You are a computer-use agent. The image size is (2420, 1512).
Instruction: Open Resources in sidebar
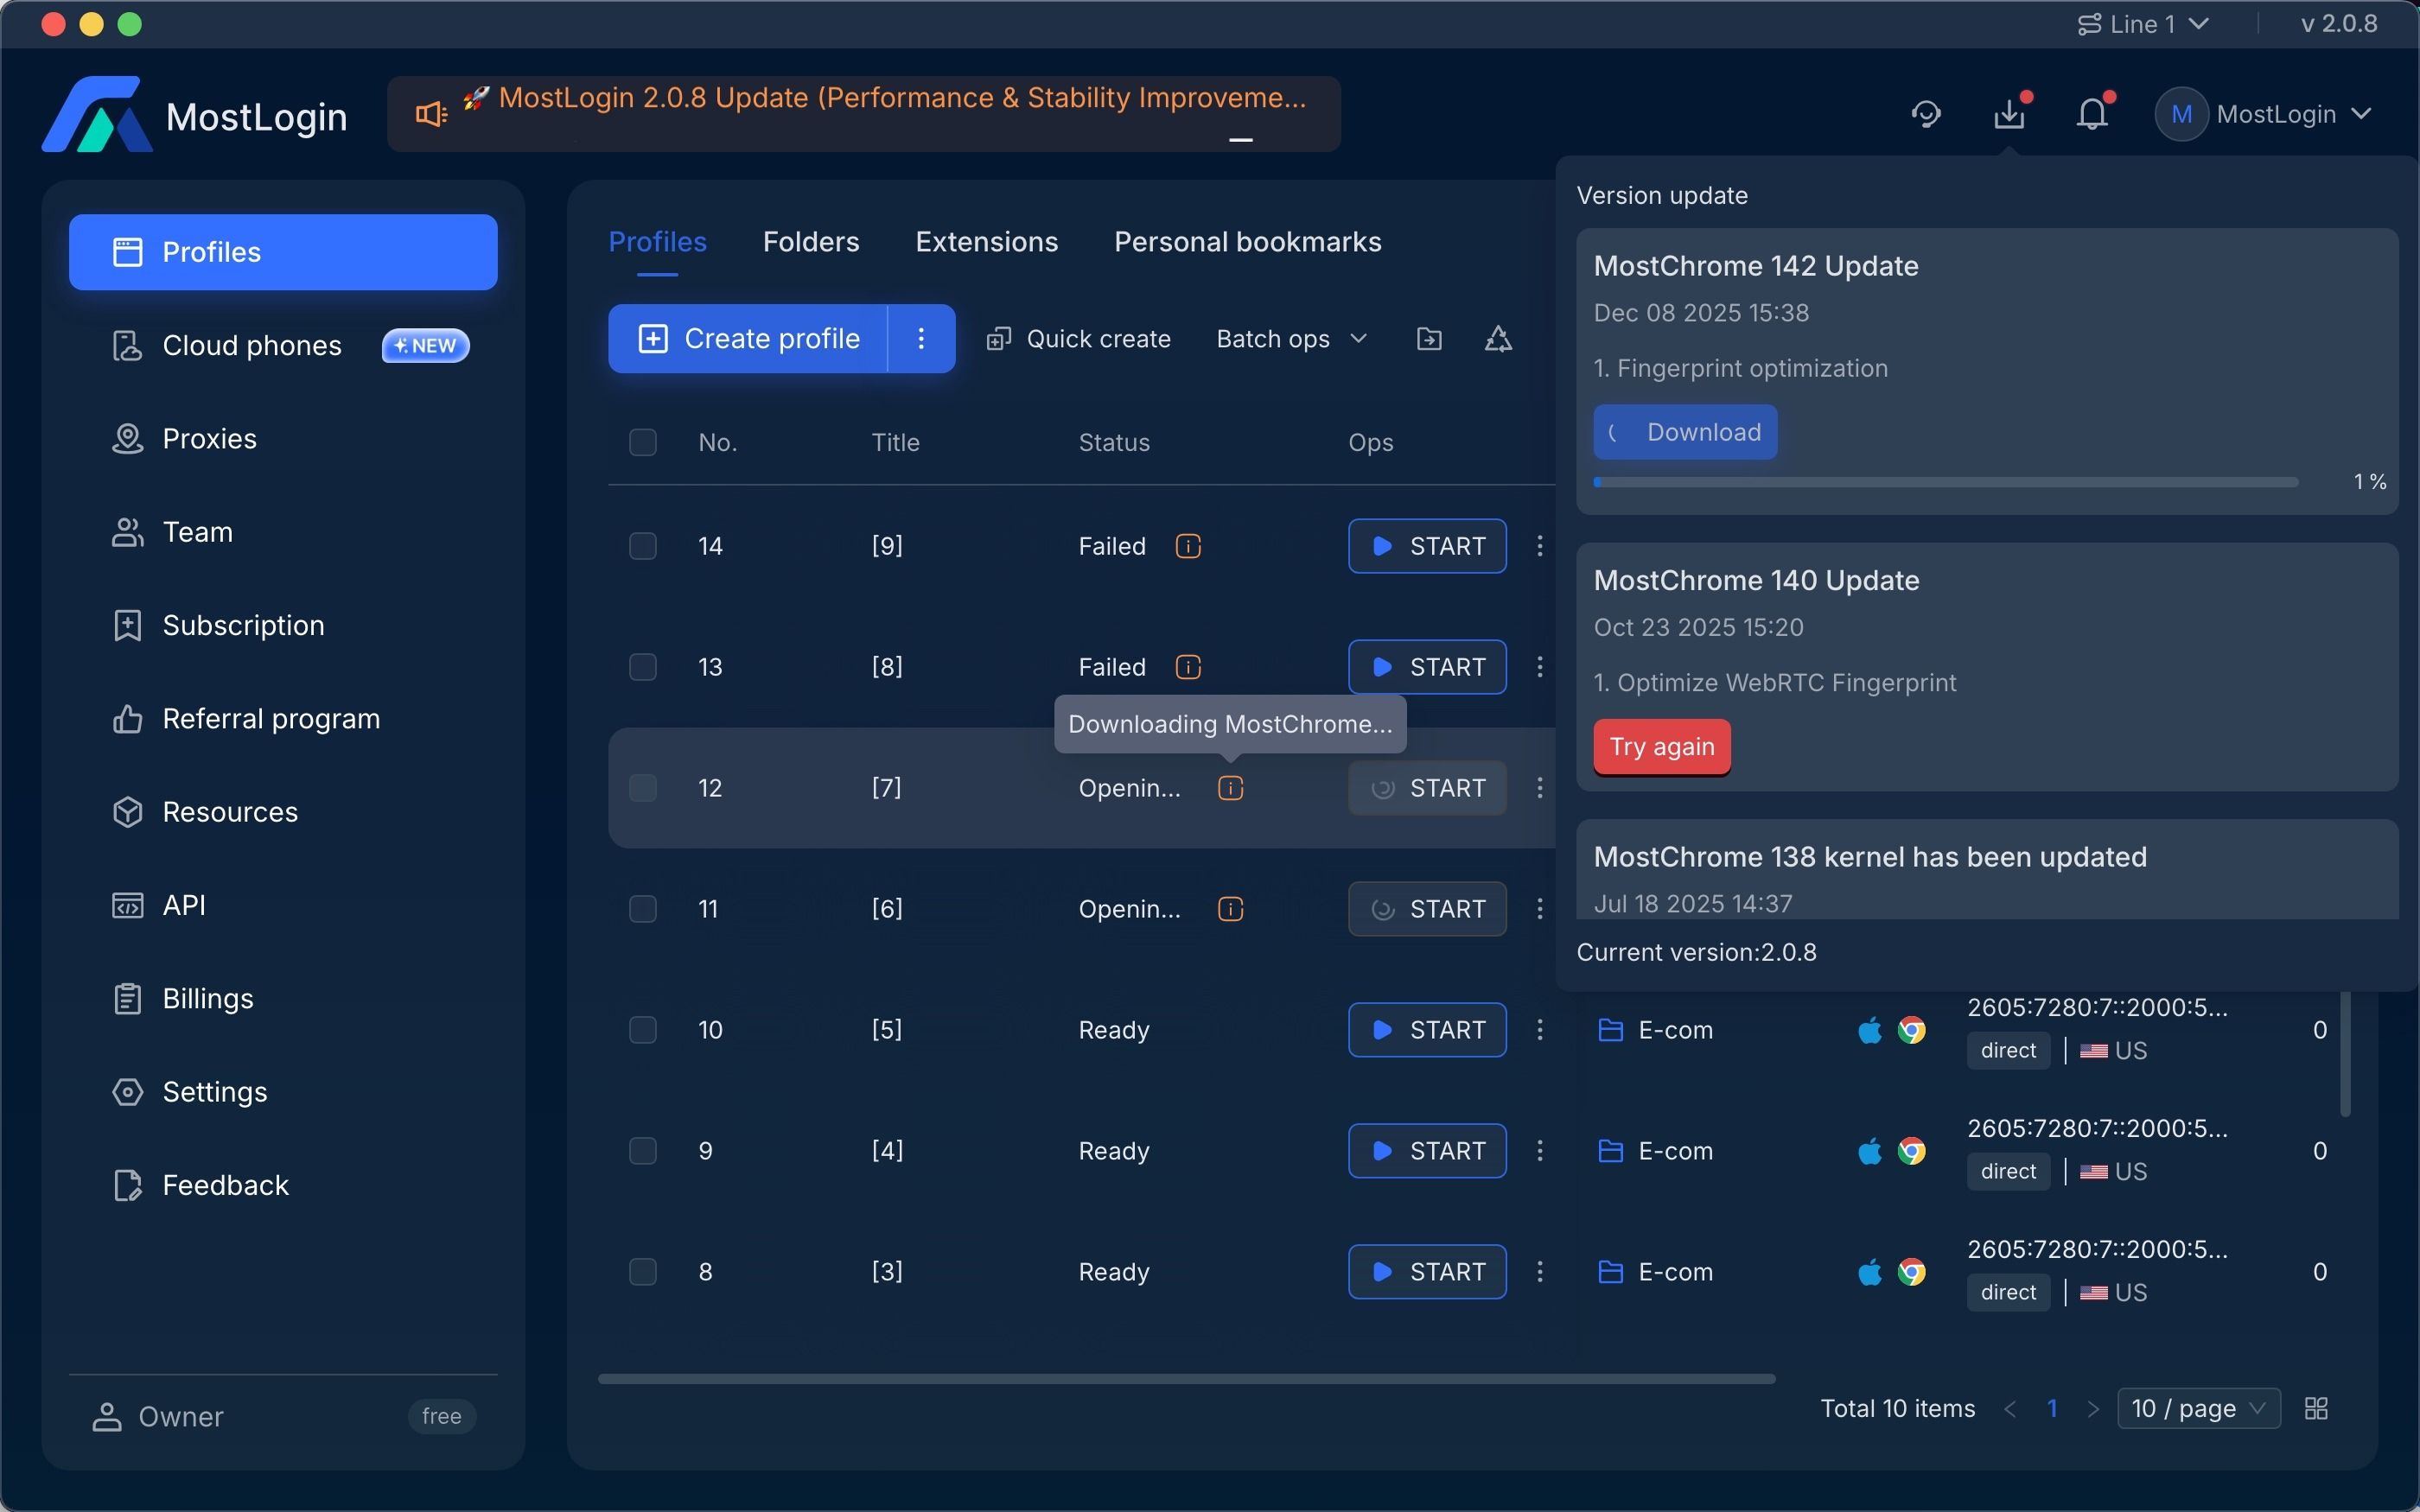283,812
